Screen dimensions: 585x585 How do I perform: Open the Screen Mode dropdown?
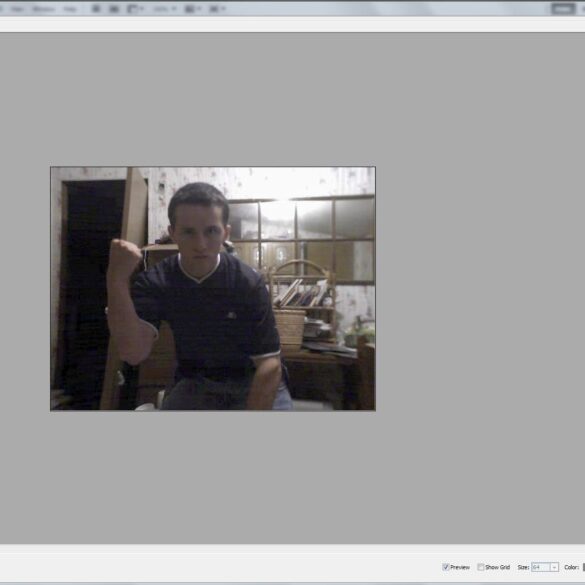[217, 9]
